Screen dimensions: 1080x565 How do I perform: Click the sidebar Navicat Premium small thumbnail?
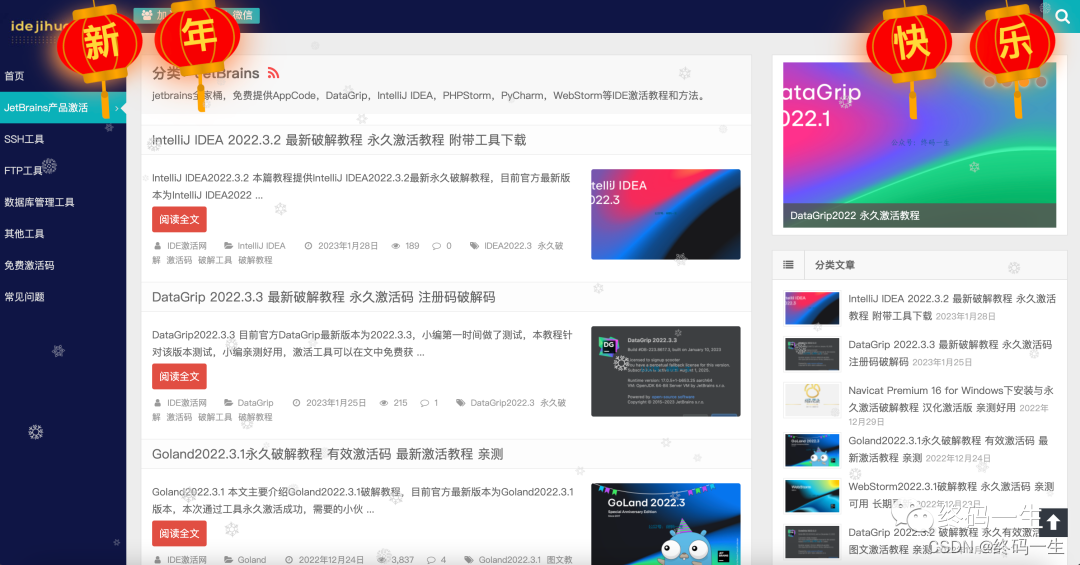pyautogui.click(x=812, y=400)
